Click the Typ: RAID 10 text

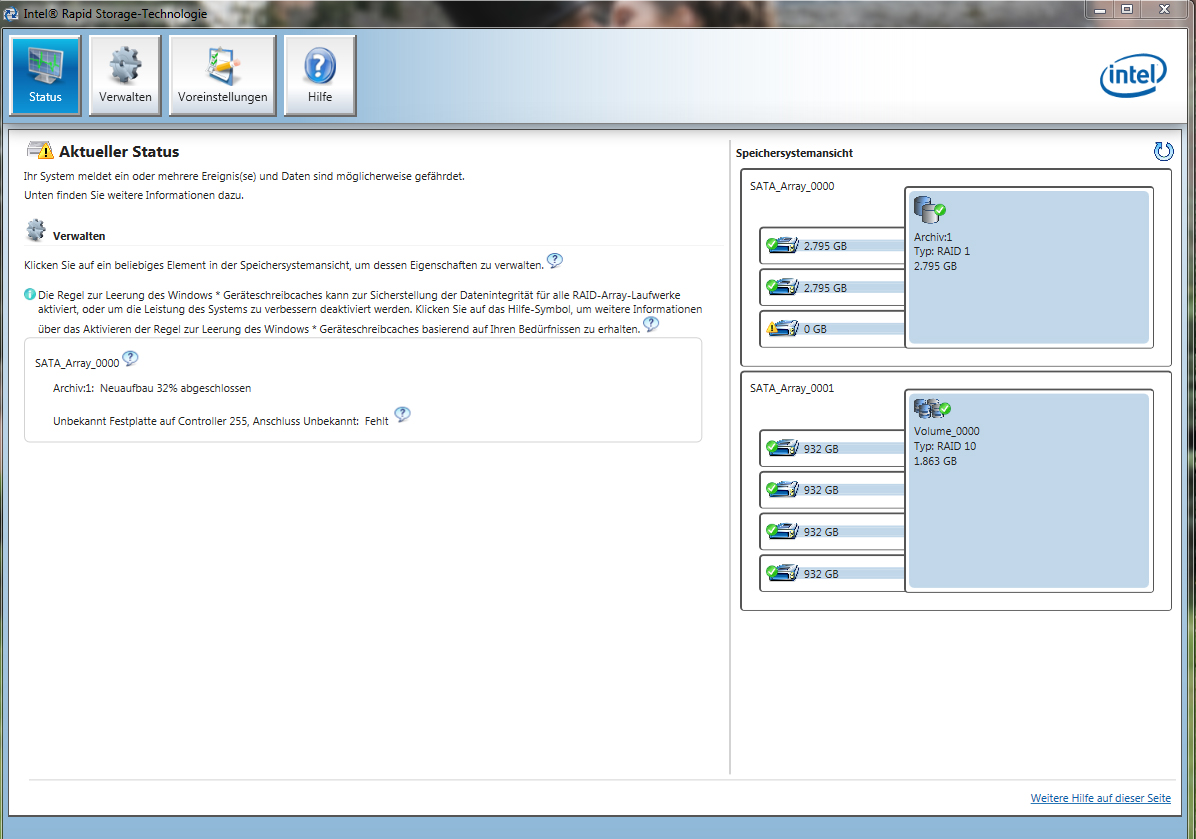click(x=945, y=446)
